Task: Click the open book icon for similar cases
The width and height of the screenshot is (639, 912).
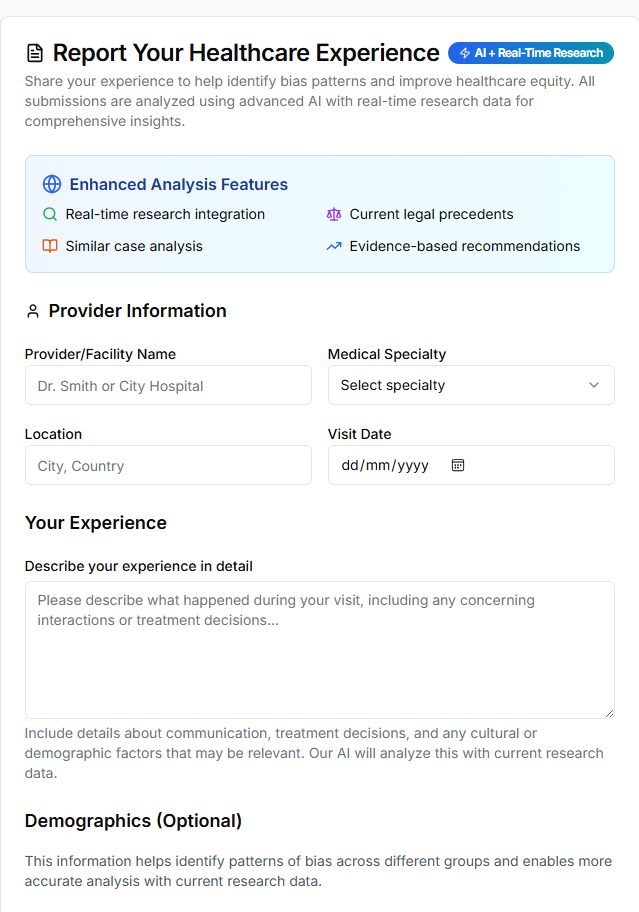Action: tap(50, 246)
